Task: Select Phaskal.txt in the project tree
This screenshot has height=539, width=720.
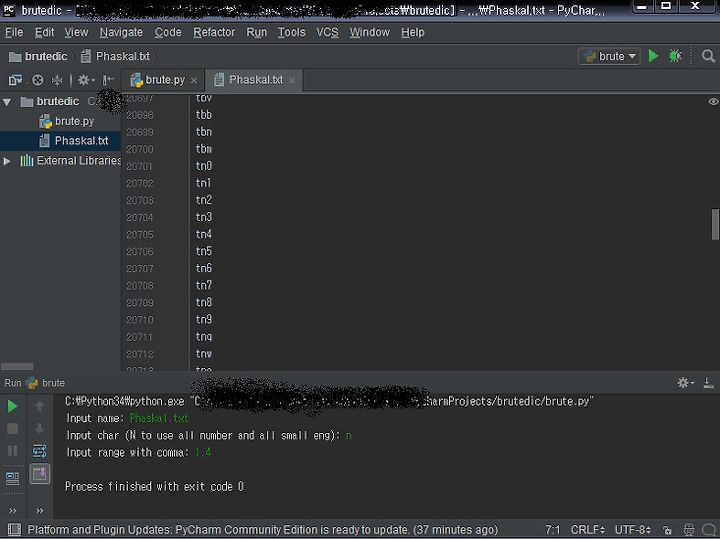Action: pos(81,140)
